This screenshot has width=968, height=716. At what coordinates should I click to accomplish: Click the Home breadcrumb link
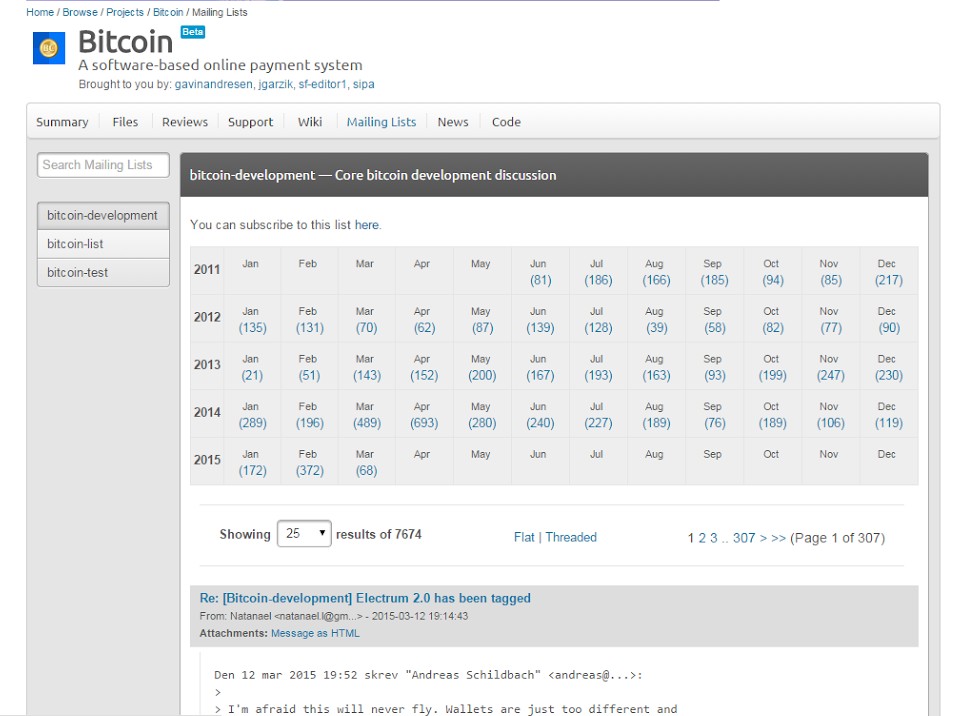pyautogui.click(x=40, y=12)
